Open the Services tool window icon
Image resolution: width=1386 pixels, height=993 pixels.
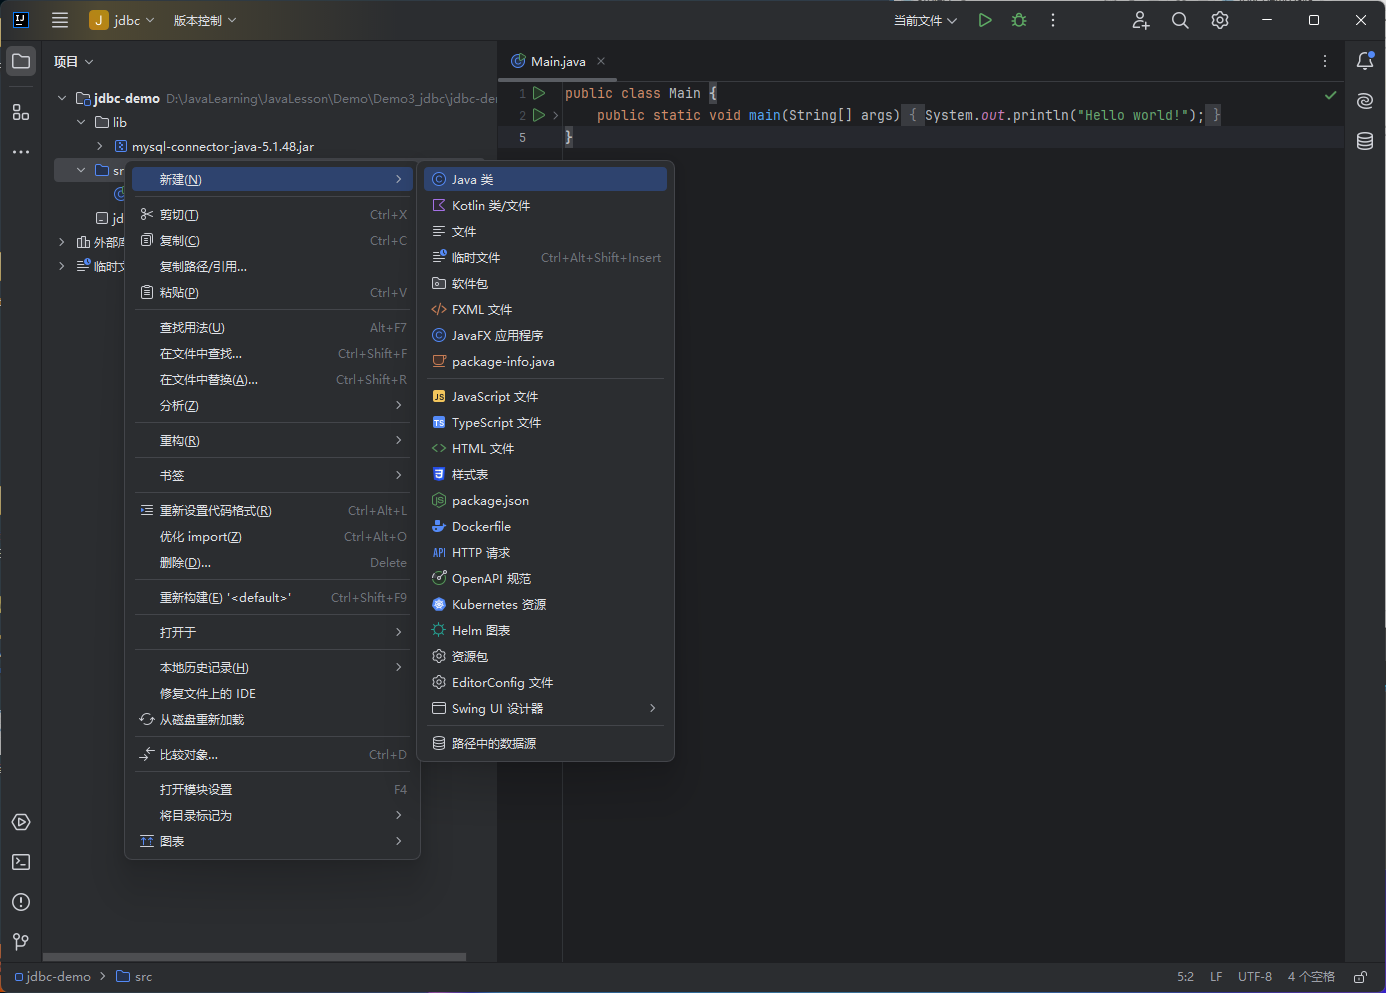[21, 822]
